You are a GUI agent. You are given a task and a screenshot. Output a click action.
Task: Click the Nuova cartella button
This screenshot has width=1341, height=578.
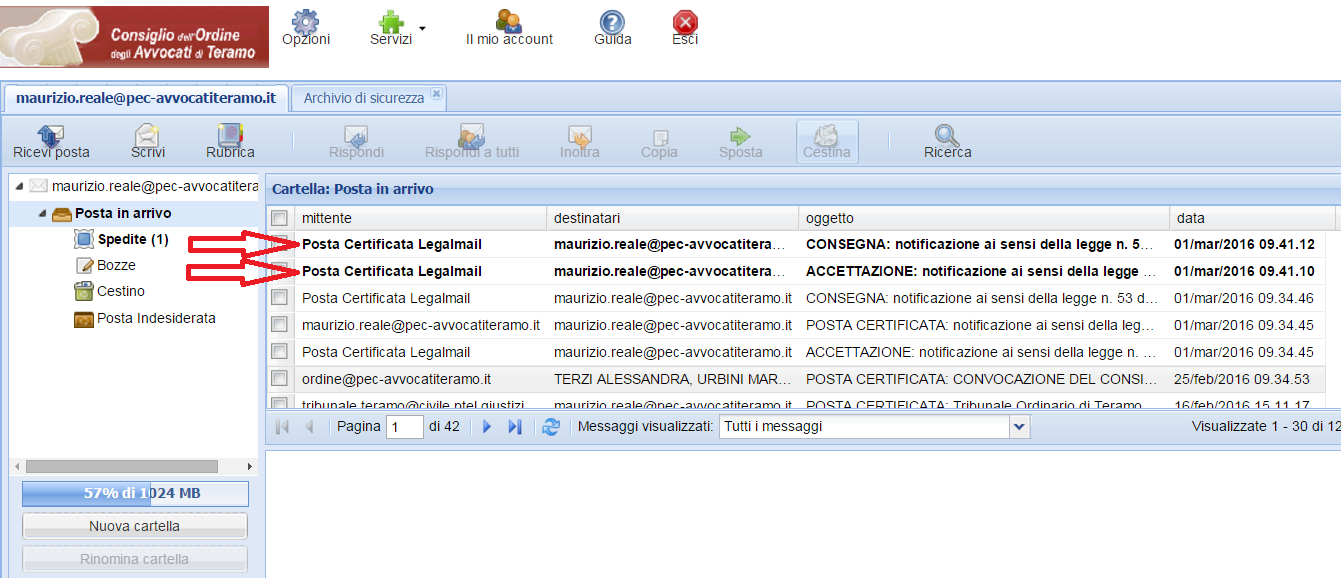pyautogui.click(x=134, y=526)
